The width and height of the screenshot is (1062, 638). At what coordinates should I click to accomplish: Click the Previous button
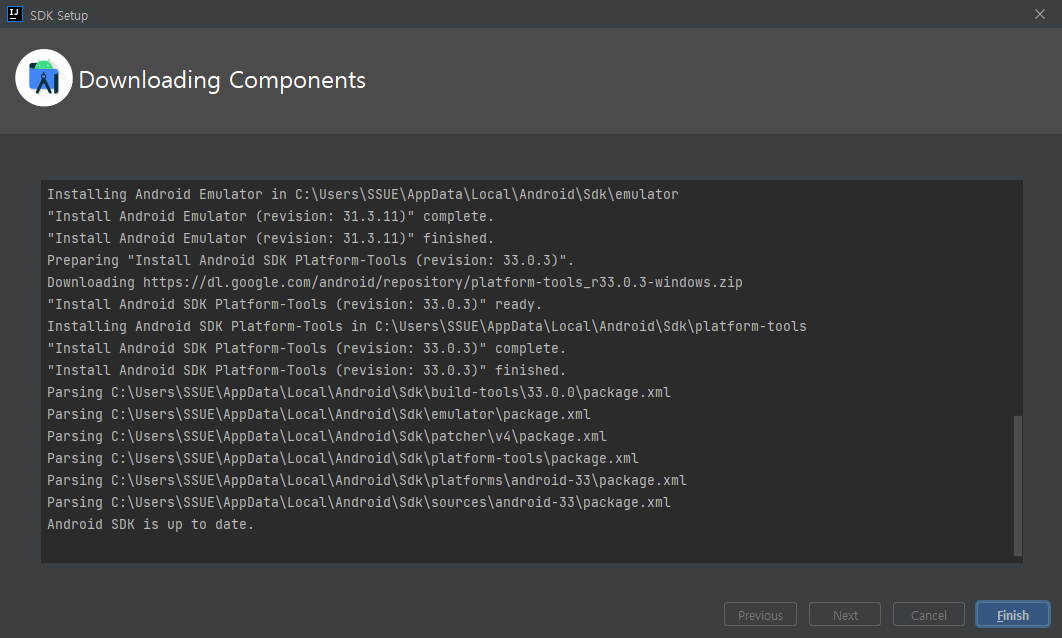click(x=760, y=614)
